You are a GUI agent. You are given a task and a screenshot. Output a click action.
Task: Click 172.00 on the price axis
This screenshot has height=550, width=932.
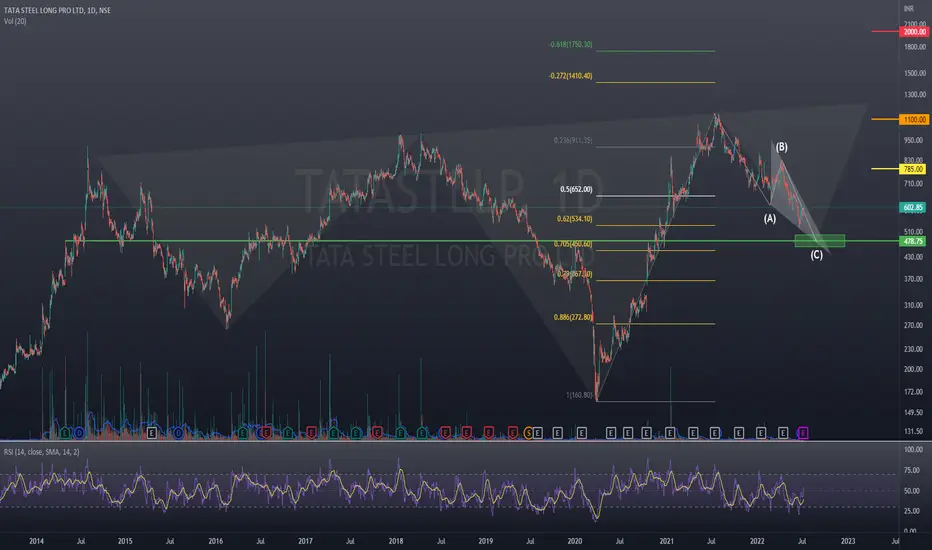915,392
